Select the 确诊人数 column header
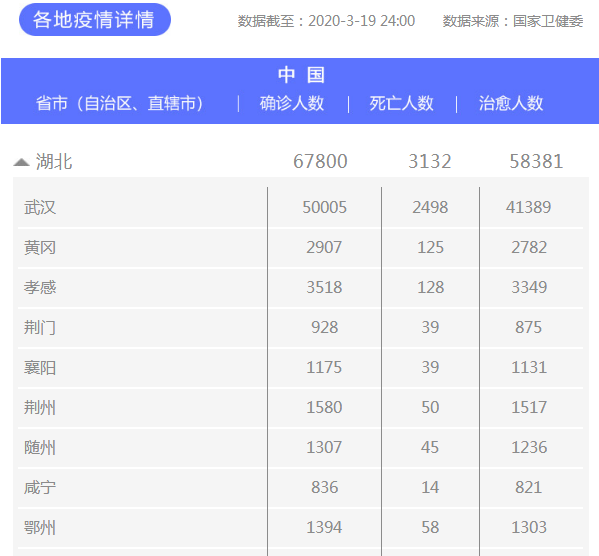 pos(292,104)
